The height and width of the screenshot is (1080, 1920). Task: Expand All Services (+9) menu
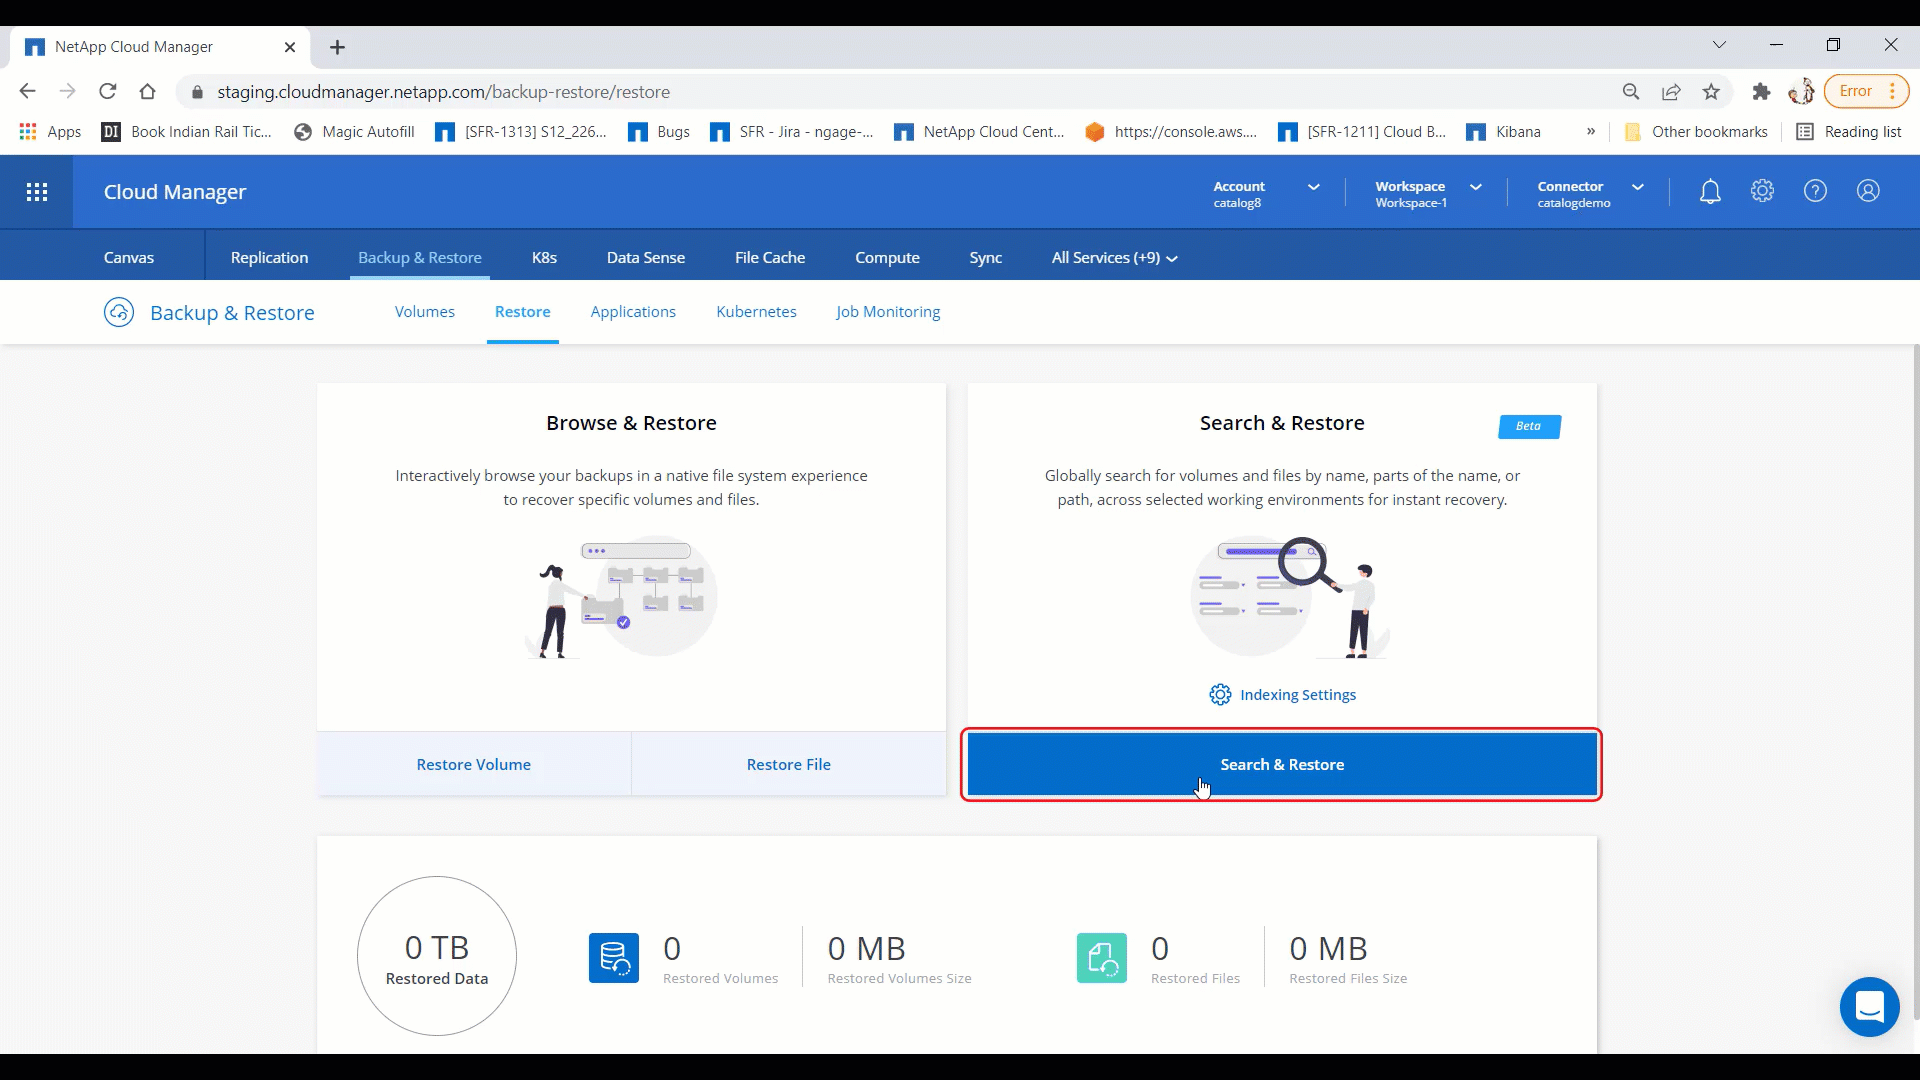point(1114,258)
